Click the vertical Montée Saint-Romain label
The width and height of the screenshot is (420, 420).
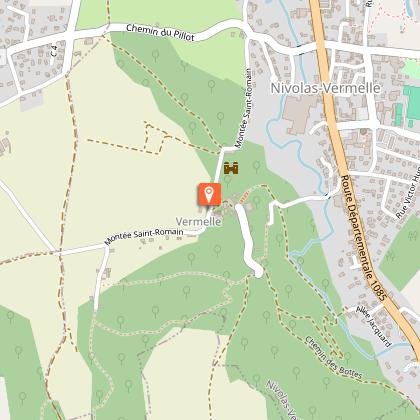tap(243, 108)
